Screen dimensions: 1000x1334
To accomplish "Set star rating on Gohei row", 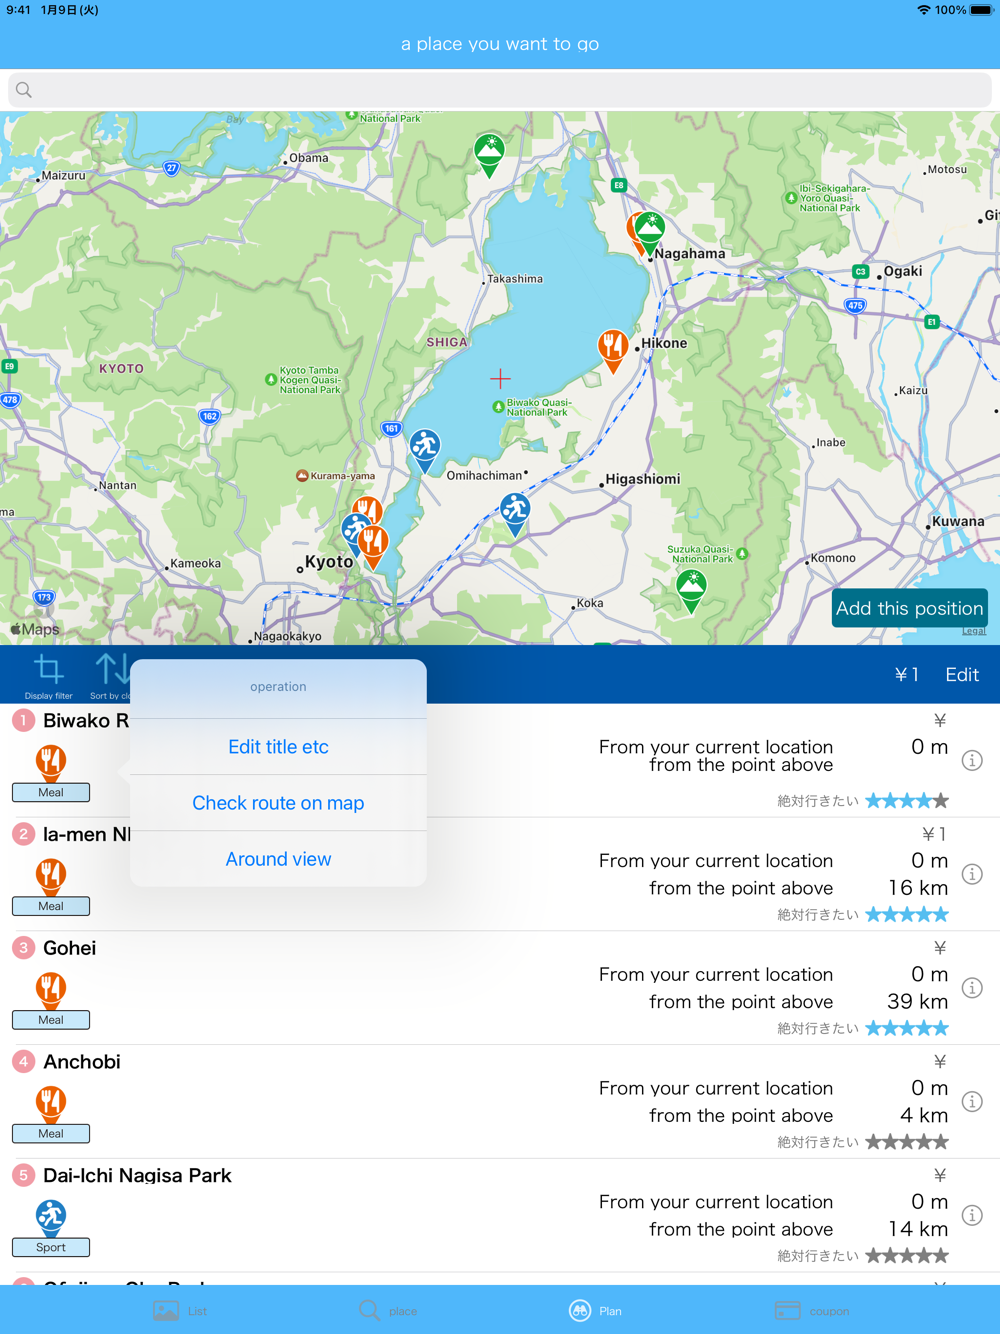I will 907,1028.
